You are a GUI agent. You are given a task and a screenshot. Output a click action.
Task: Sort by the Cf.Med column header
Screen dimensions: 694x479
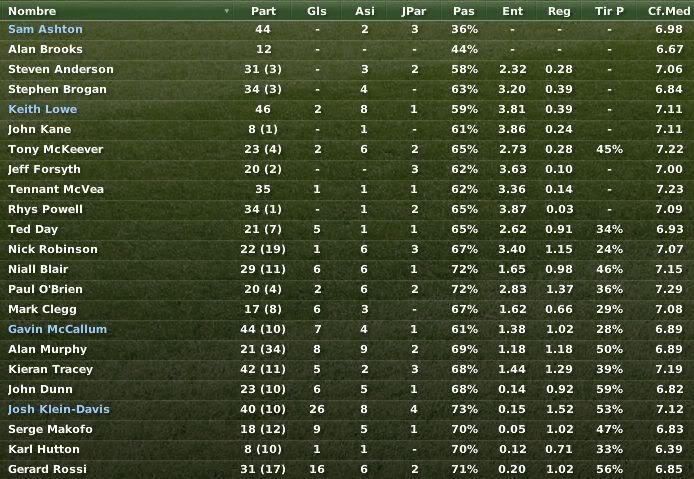[668, 11]
